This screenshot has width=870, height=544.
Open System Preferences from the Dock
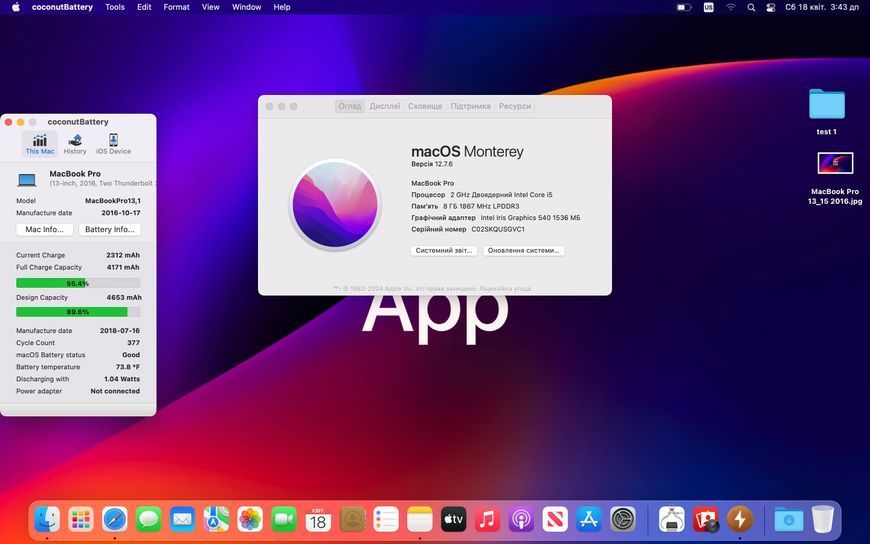(623, 520)
